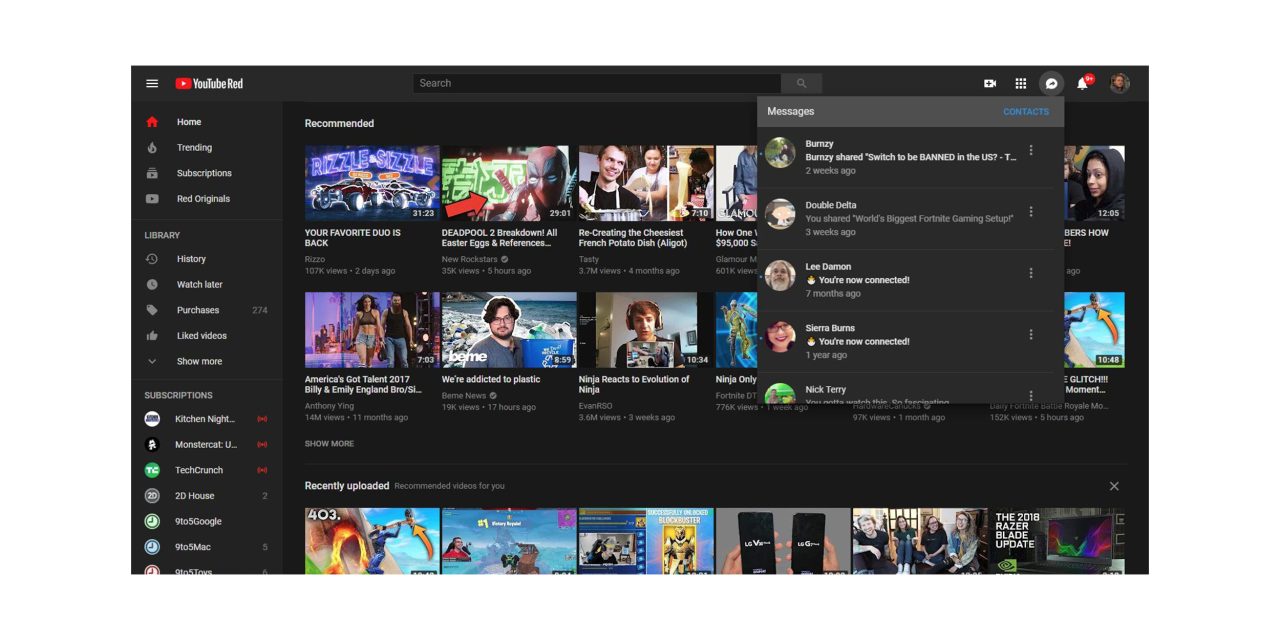Open the YouTube apps grid
The width and height of the screenshot is (1280, 640).
click(x=1021, y=84)
